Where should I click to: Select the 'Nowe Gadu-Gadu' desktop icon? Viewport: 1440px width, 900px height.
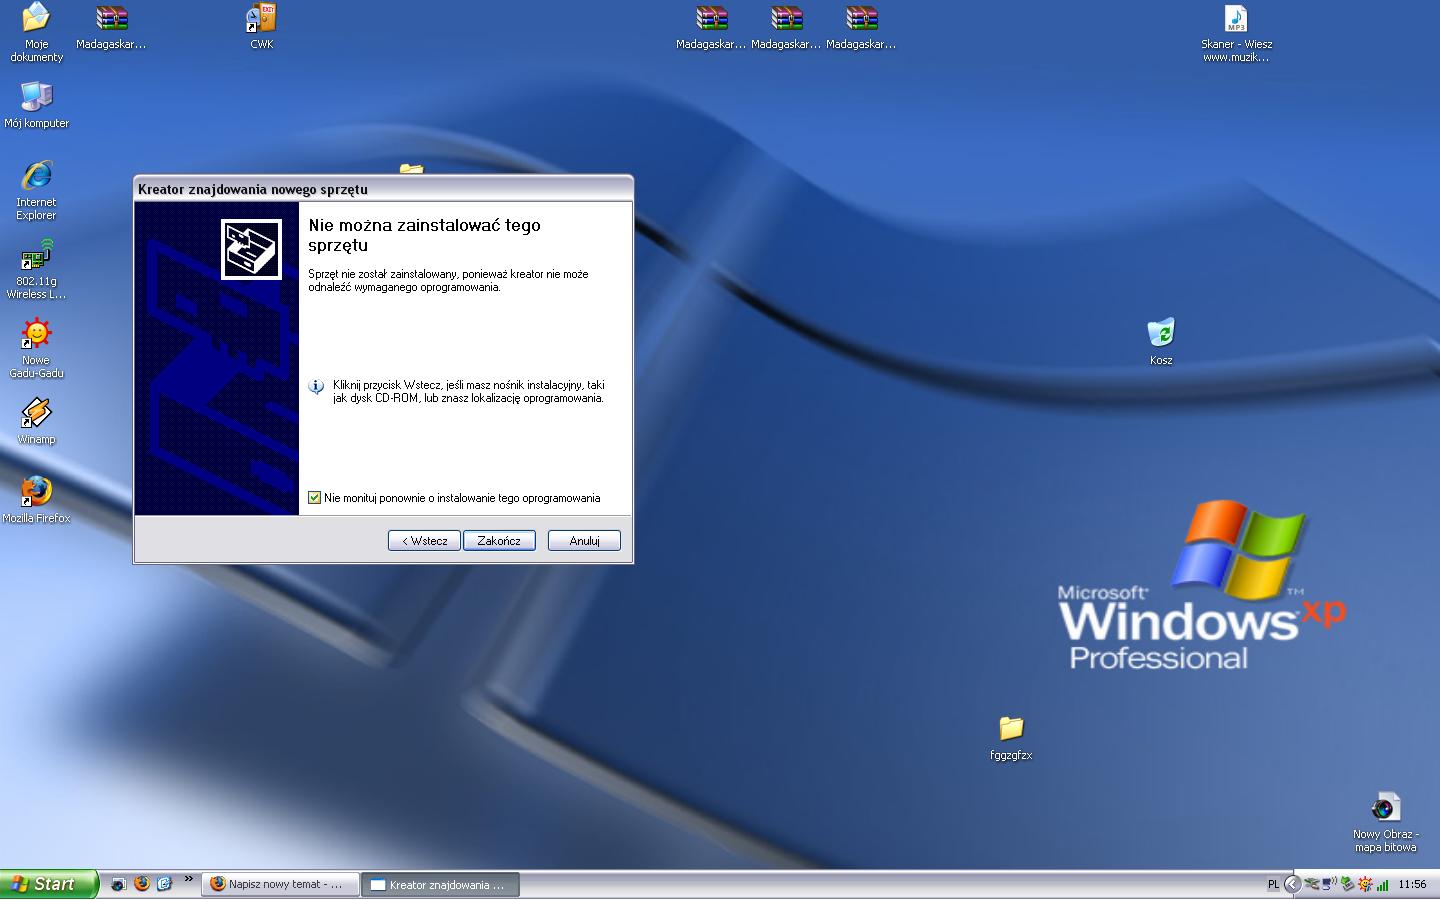pyautogui.click(x=37, y=349)
